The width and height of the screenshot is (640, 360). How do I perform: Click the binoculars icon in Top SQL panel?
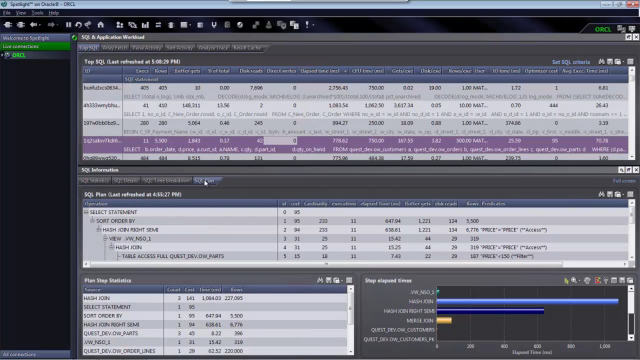(x=601, y=62)
